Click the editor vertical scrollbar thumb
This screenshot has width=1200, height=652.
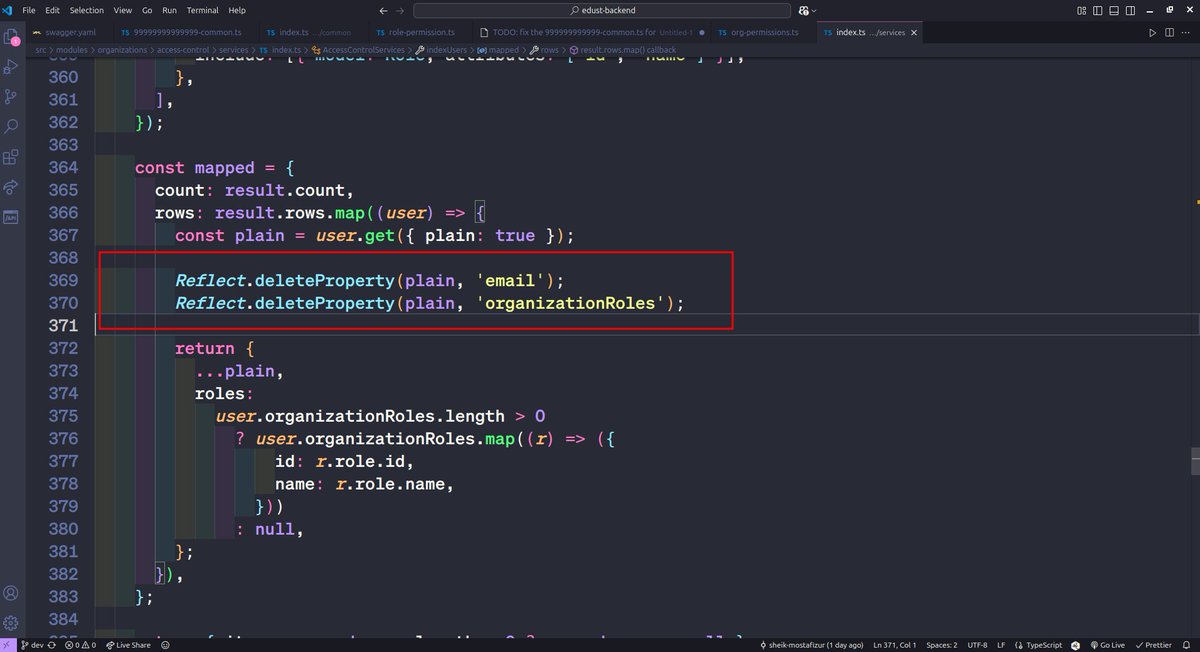pos(1194,460)
